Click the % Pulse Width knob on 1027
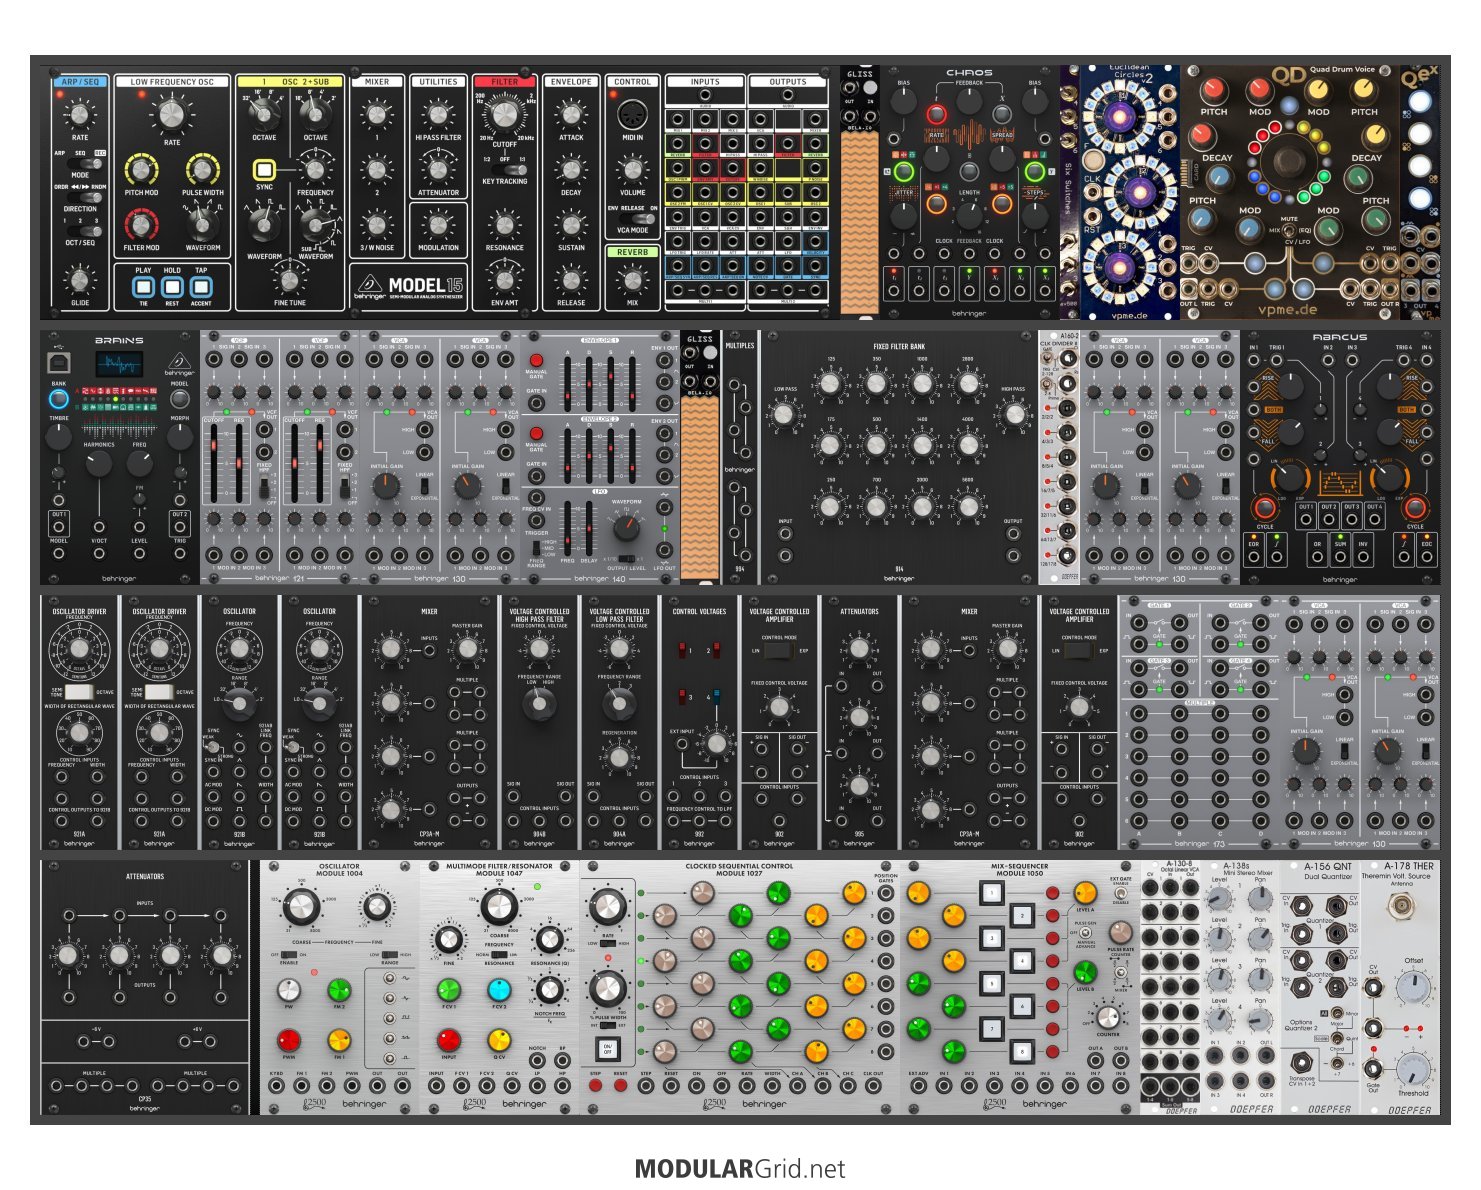This screenshot has height=1190, width=1481. 607,988
